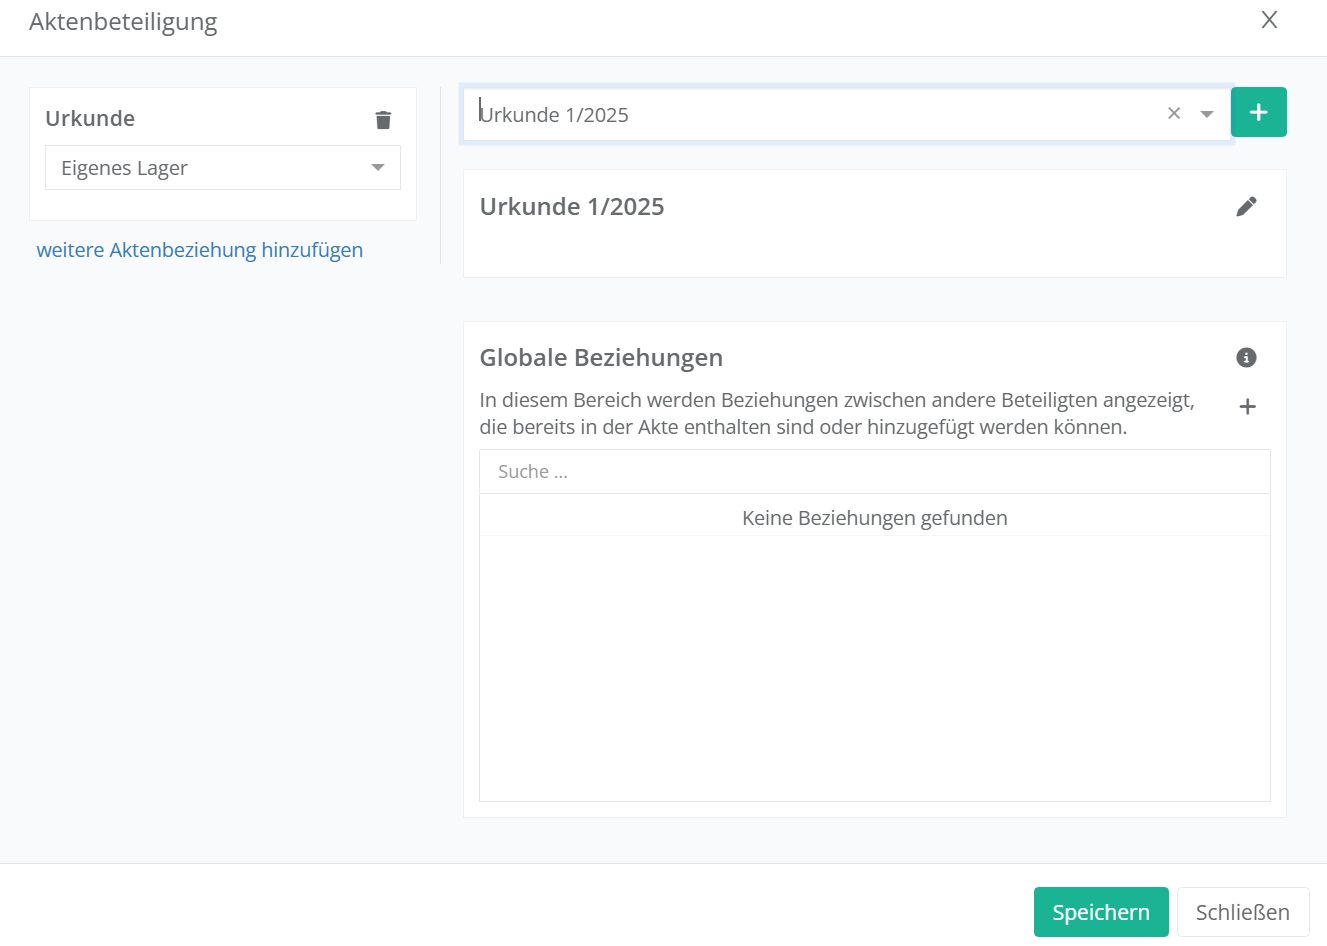Open the Globale Beziehungen info icon

pos(1246,358)
